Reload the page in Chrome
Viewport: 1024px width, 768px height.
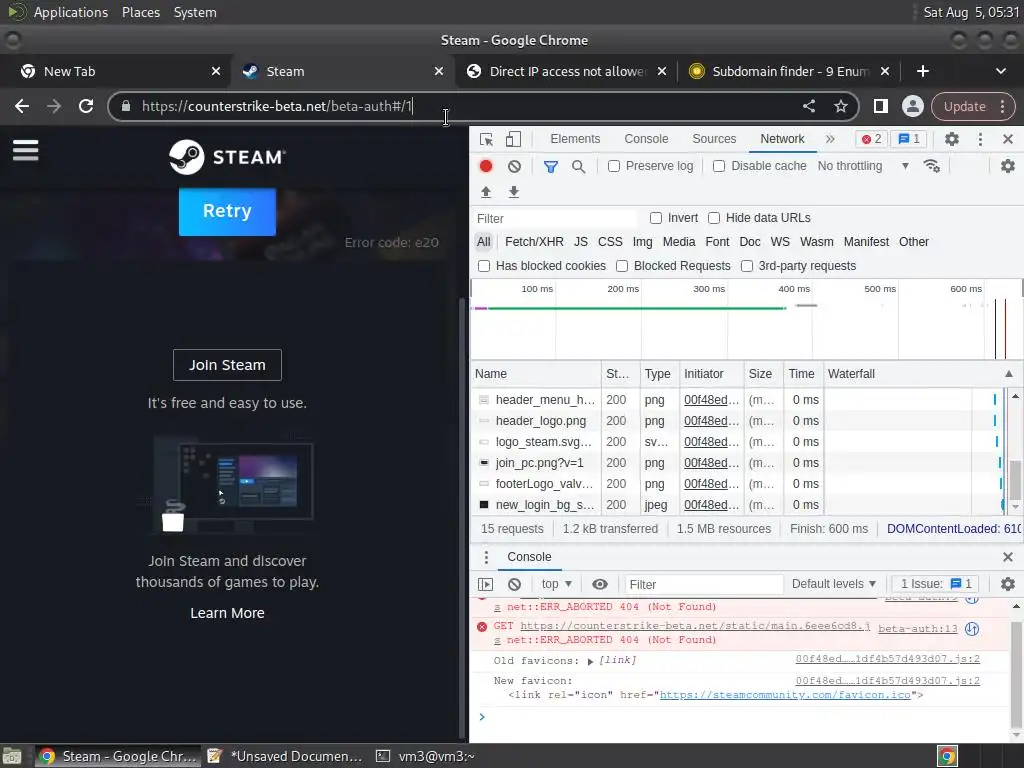[86, 106]
